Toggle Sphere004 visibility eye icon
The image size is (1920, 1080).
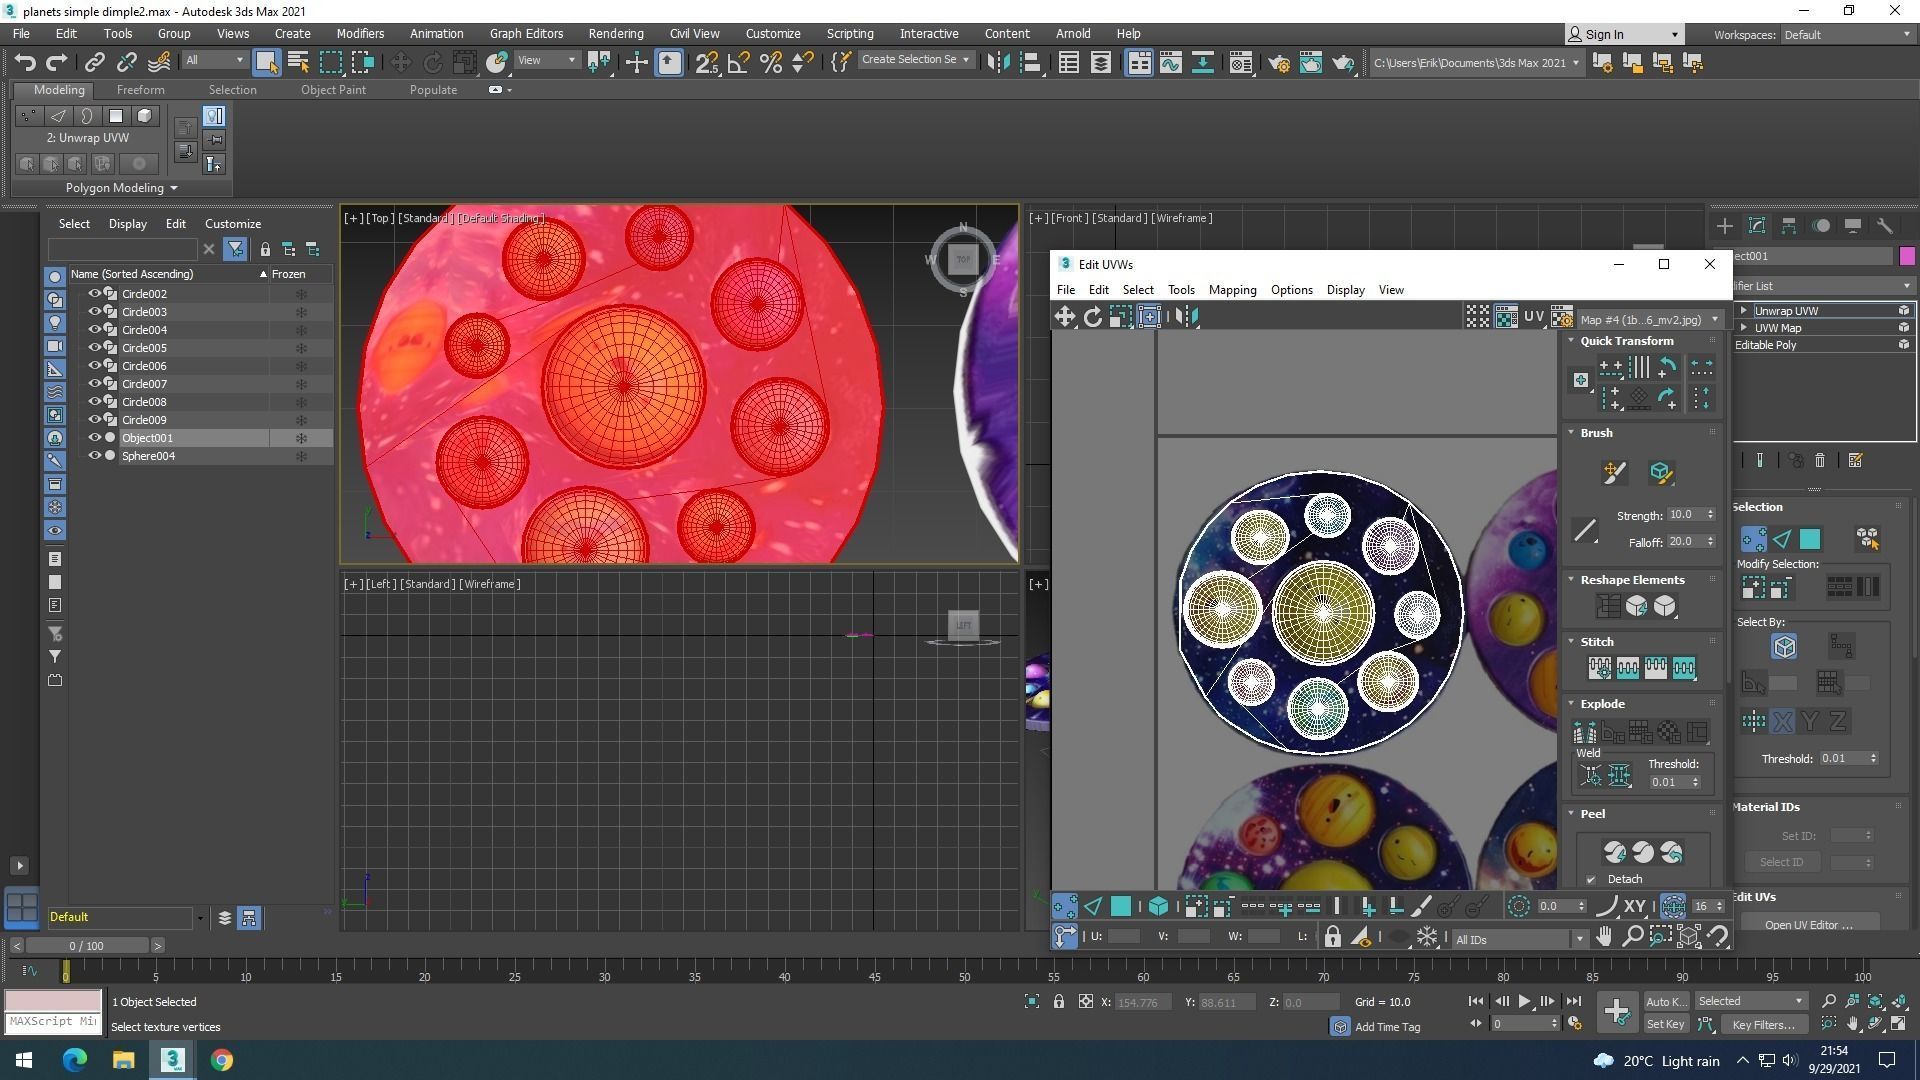pos(95,455)
